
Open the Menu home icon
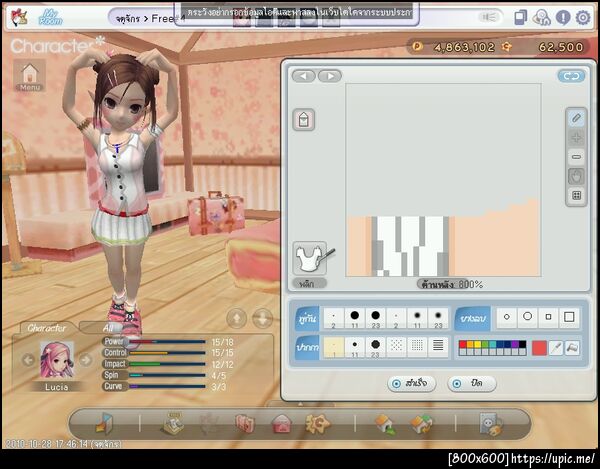[x=30, y=76]
